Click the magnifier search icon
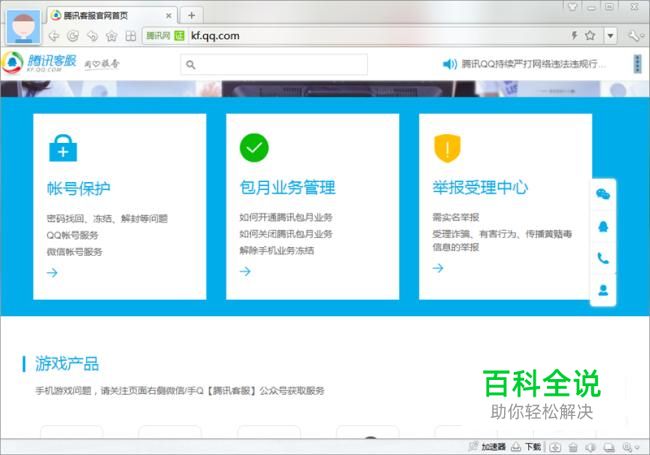The height and width of the screenshot is (455, 650). [191, 65]
